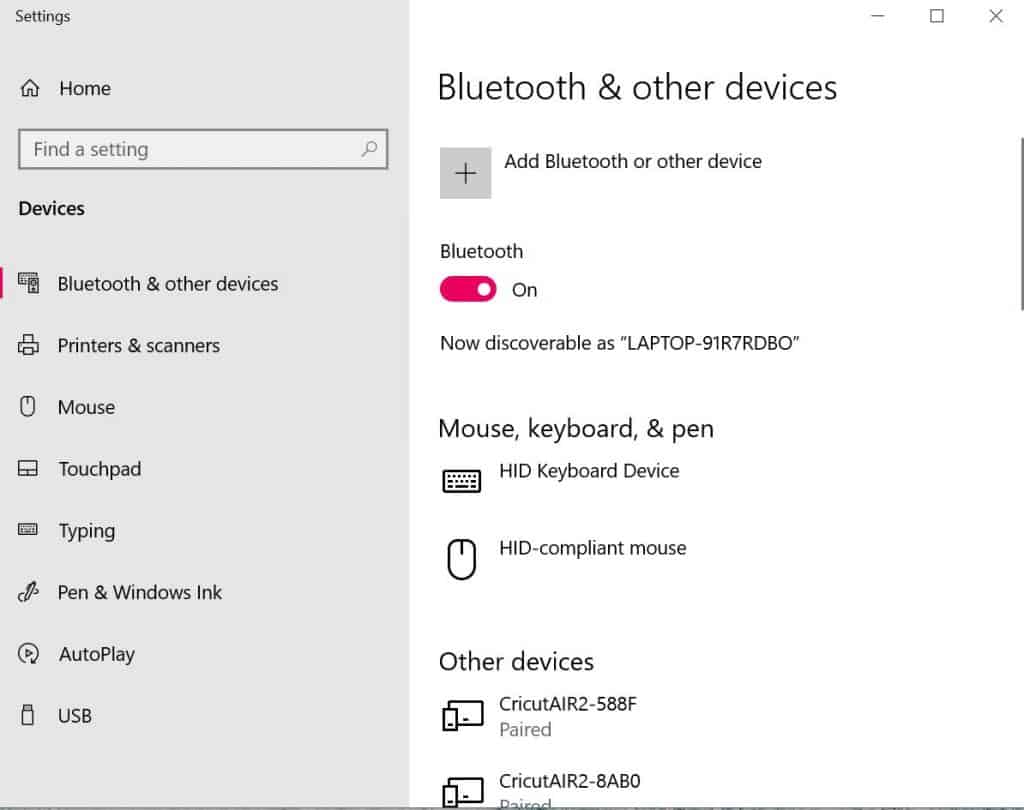Click the Find a setting search box
The width and height of the screenshot is (1024, 810).
point(190,149)
